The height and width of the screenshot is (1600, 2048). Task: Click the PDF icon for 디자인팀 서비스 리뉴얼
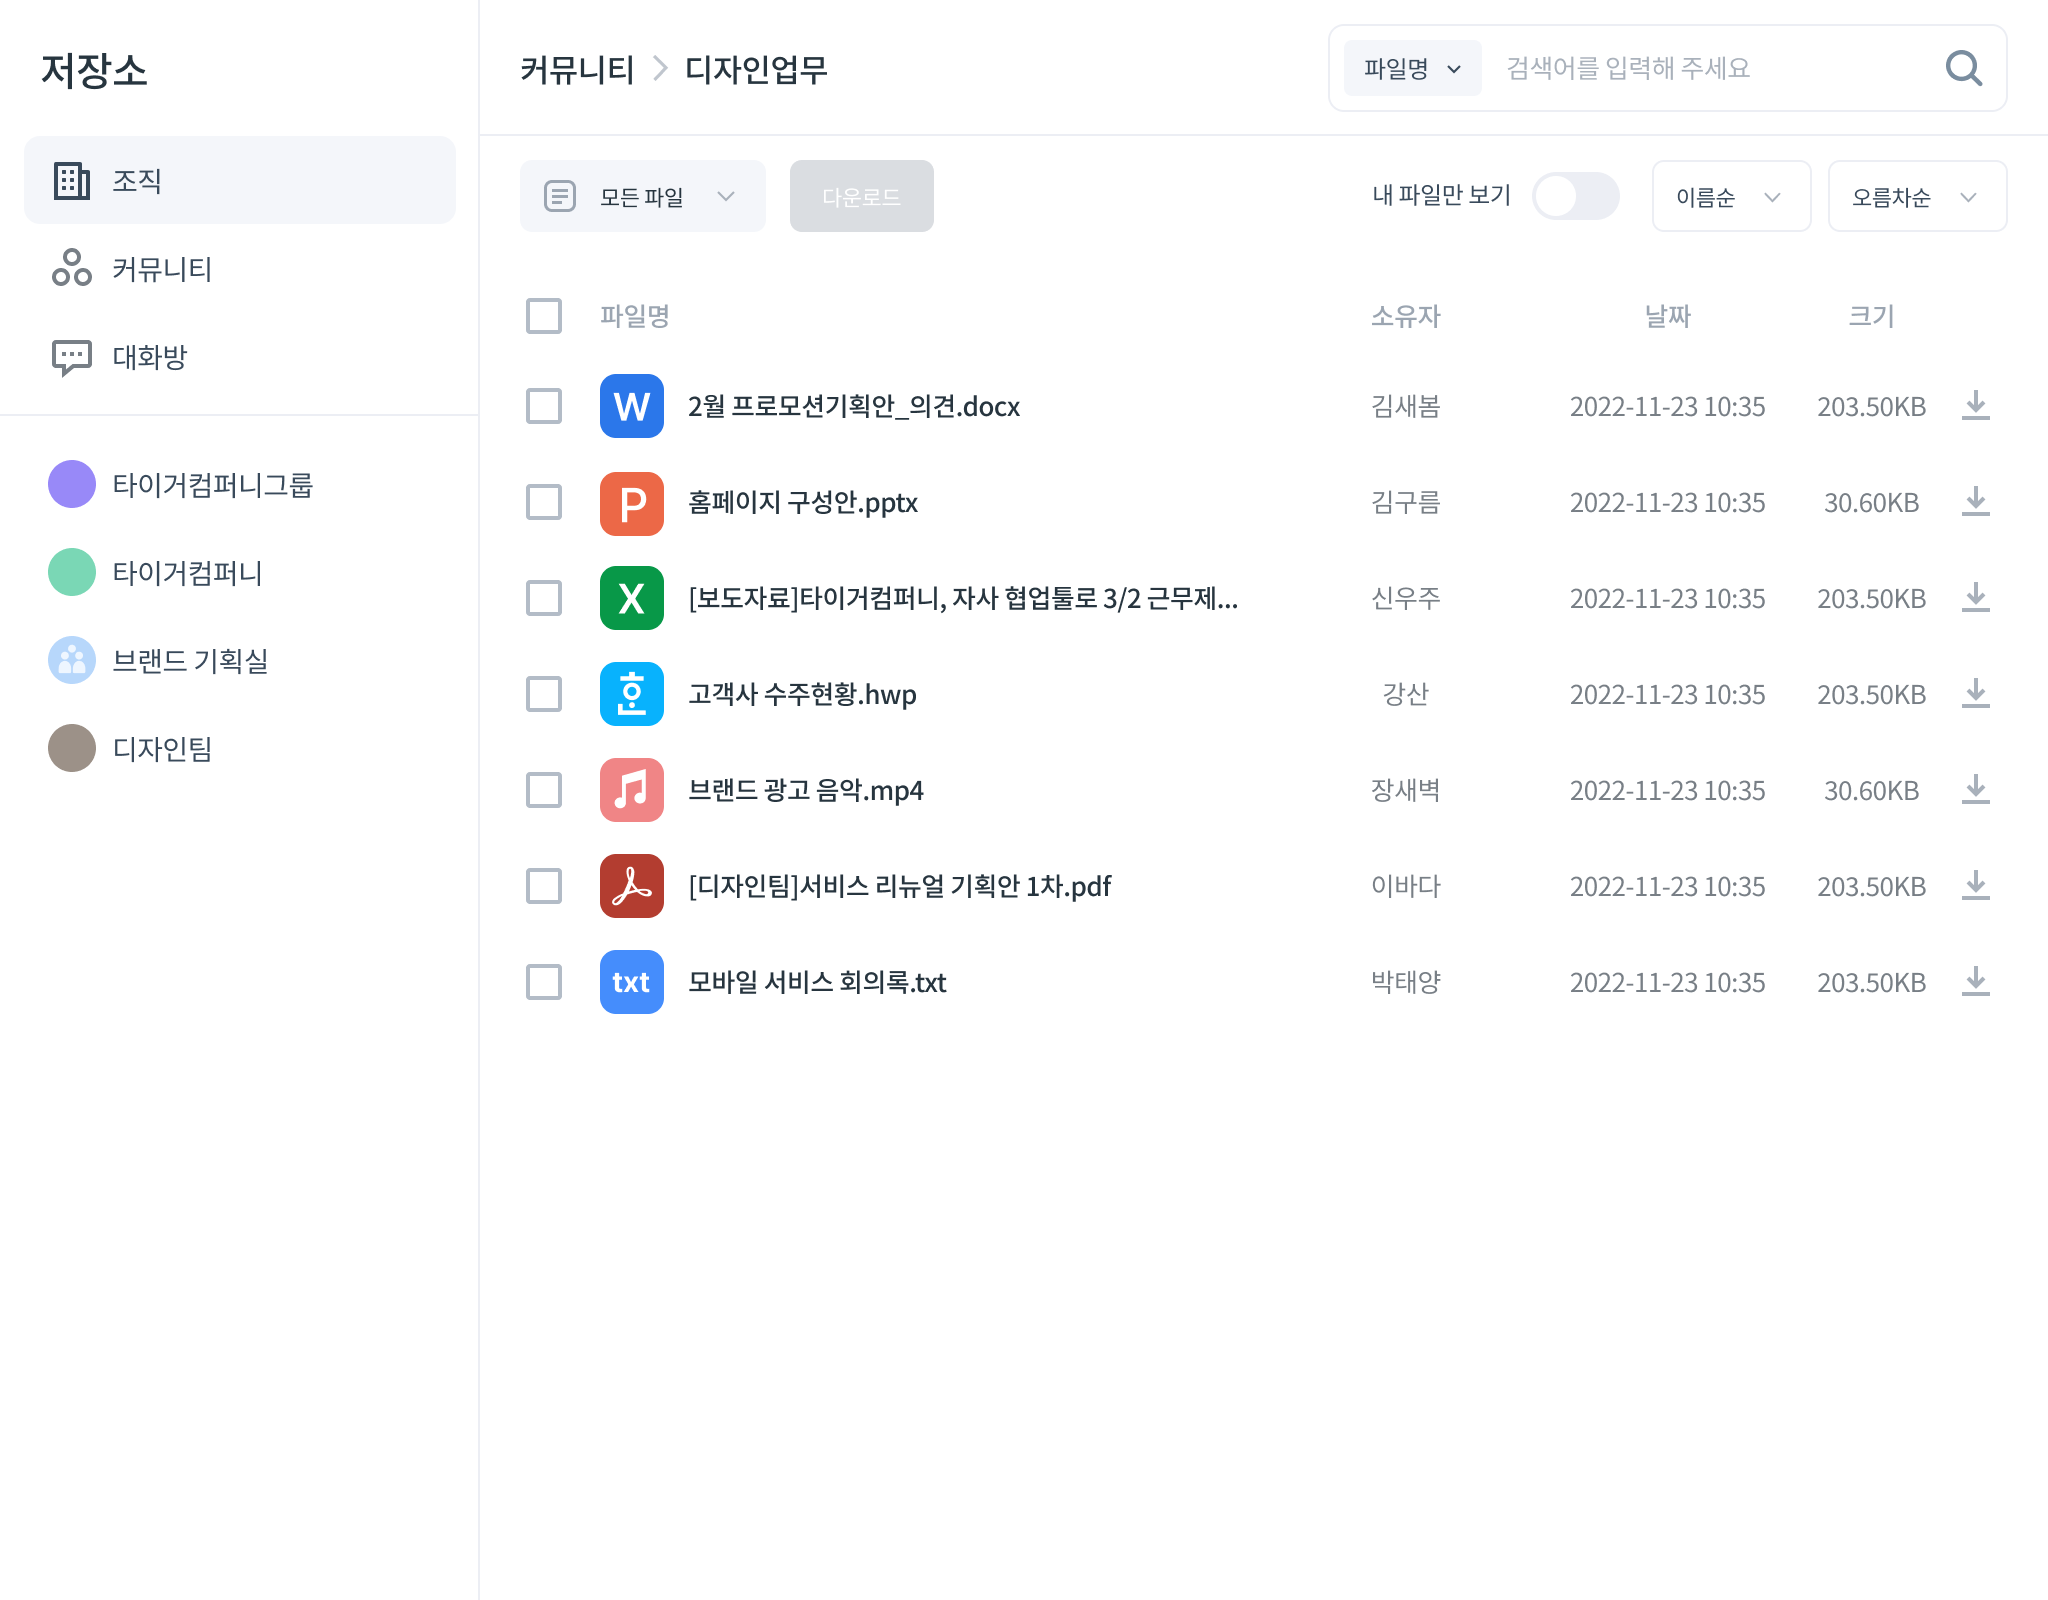(x=631, y=886)
